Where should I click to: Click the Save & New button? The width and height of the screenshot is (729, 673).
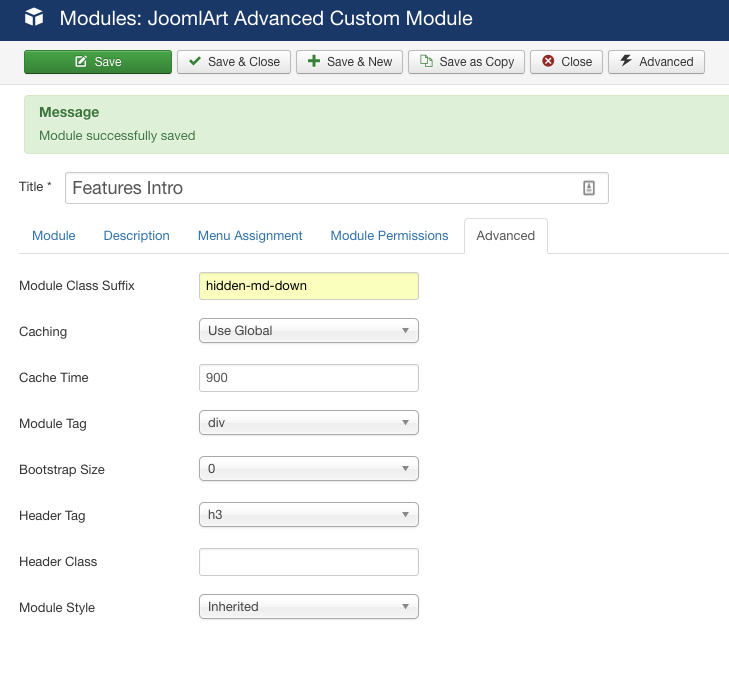(x=349, y=62)
